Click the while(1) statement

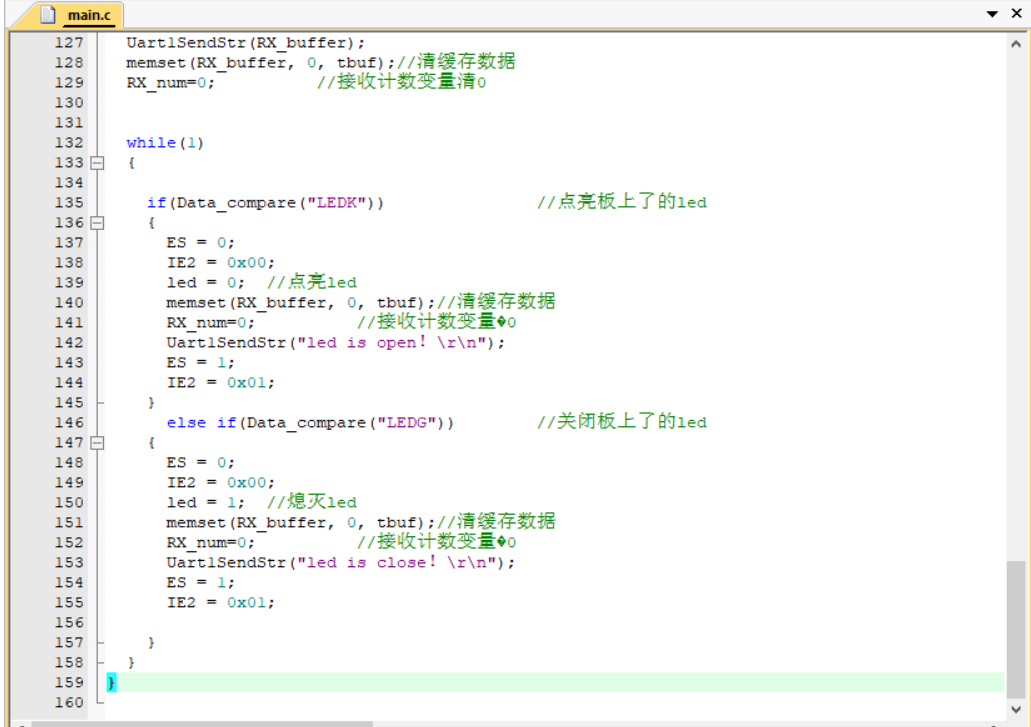(165, 143)
